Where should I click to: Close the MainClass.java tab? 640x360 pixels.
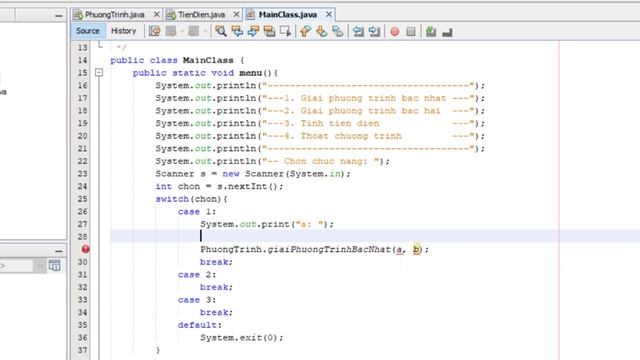pyautogui.click(x=329, y=14)
